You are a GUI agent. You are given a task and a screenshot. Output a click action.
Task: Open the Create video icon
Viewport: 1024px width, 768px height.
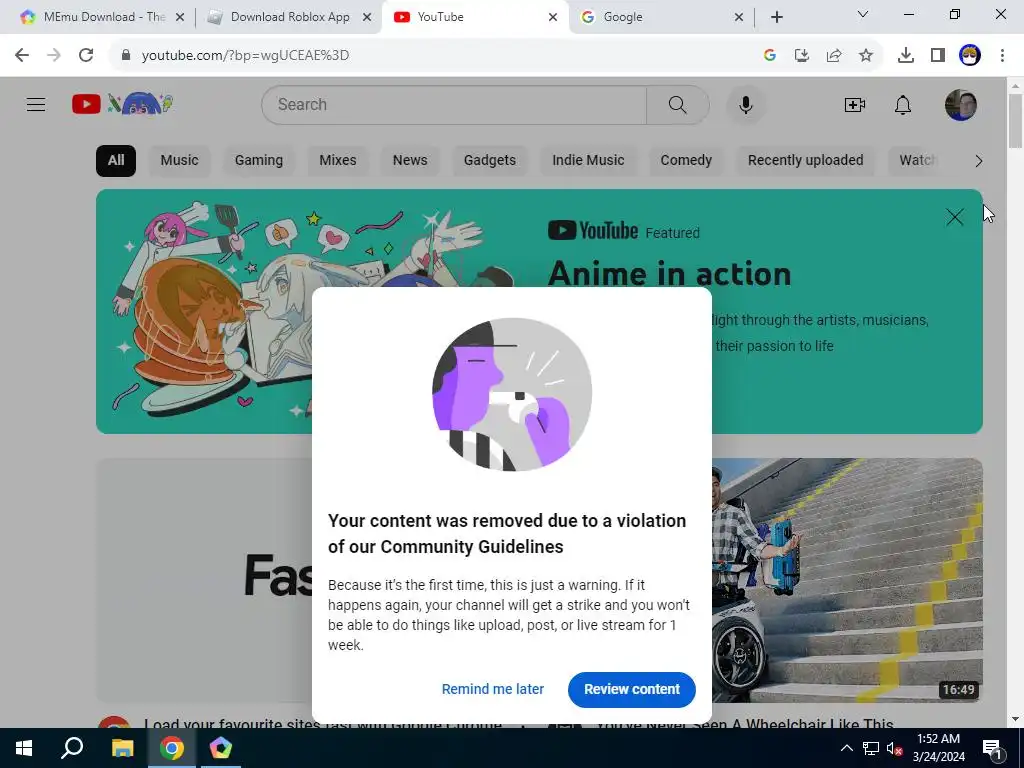pos(854,104)
